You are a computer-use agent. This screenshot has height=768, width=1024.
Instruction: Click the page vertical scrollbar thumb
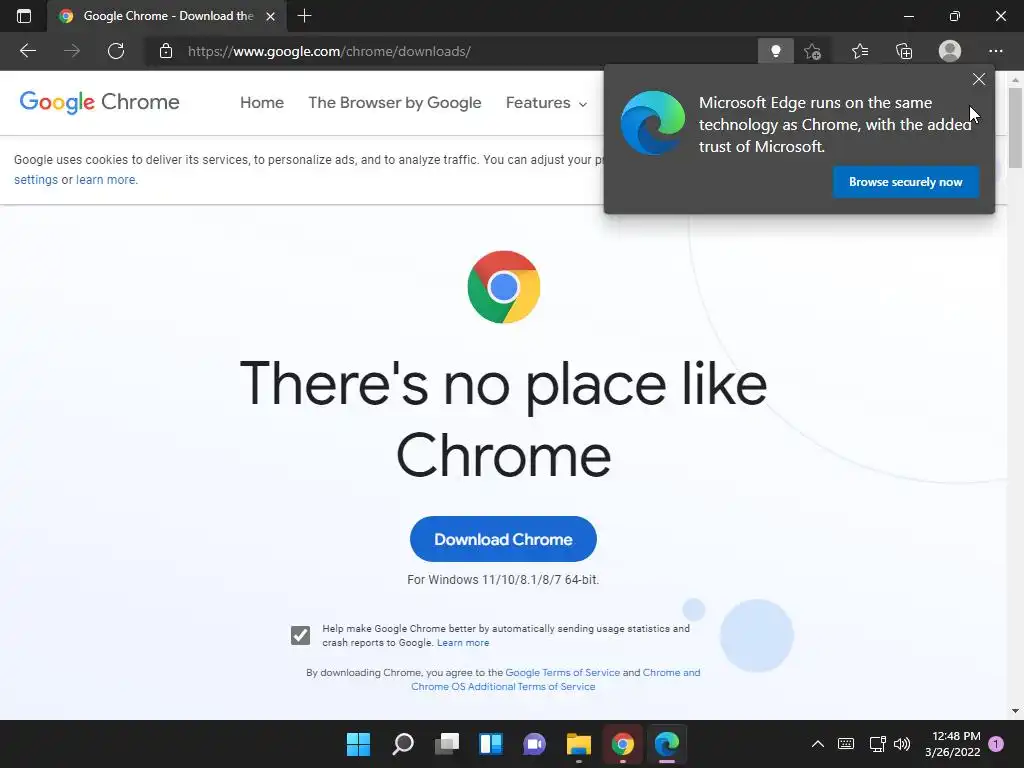(x=1015, y=127)
